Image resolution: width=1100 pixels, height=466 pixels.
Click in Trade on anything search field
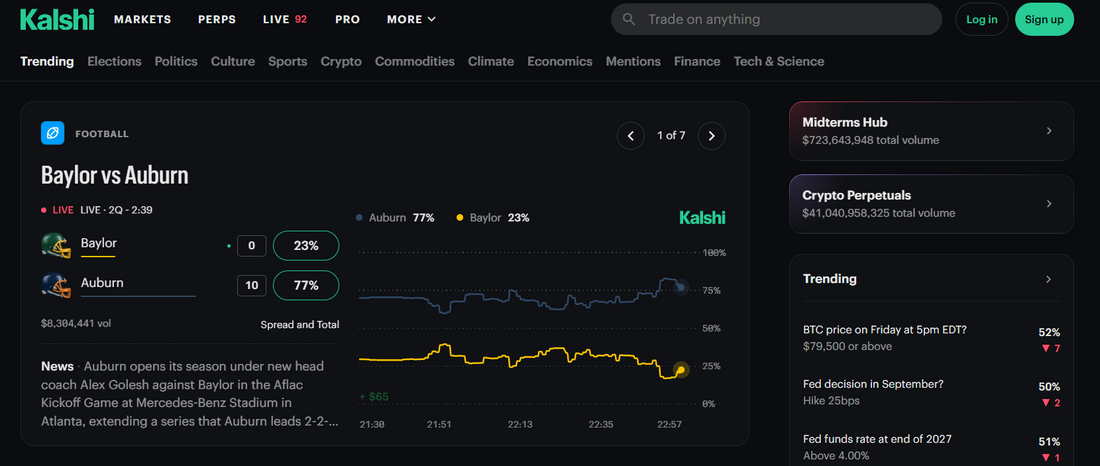[776, 20]
